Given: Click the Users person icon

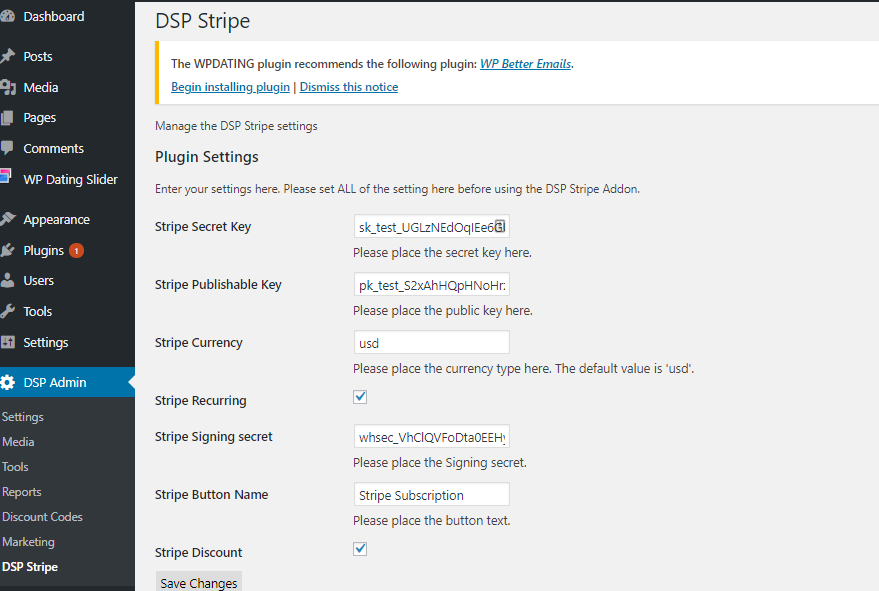Looking at the screenshot, I should pyautogui.click(x=7, y=280).
